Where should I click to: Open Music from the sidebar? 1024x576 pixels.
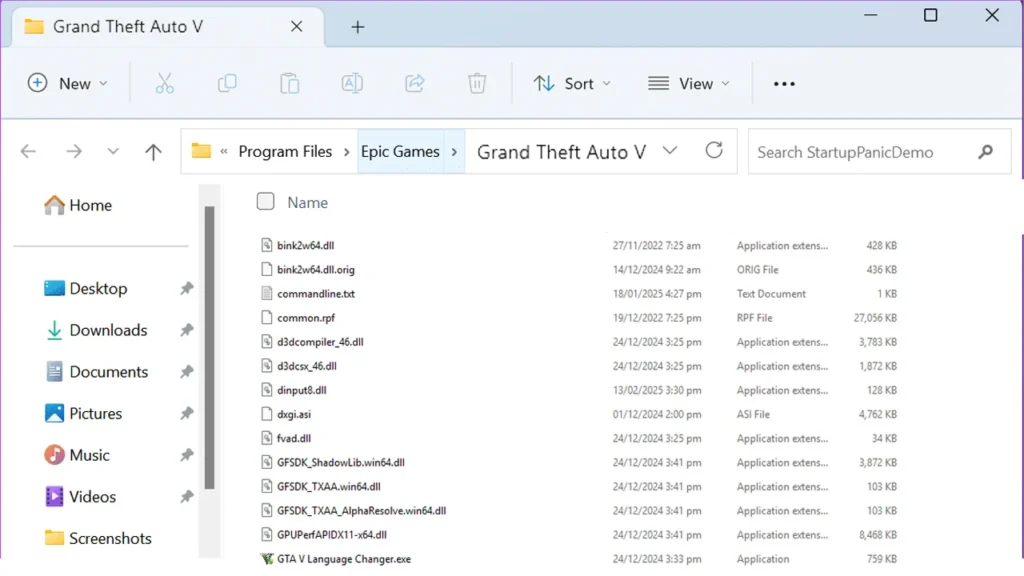tap(88, 455)
